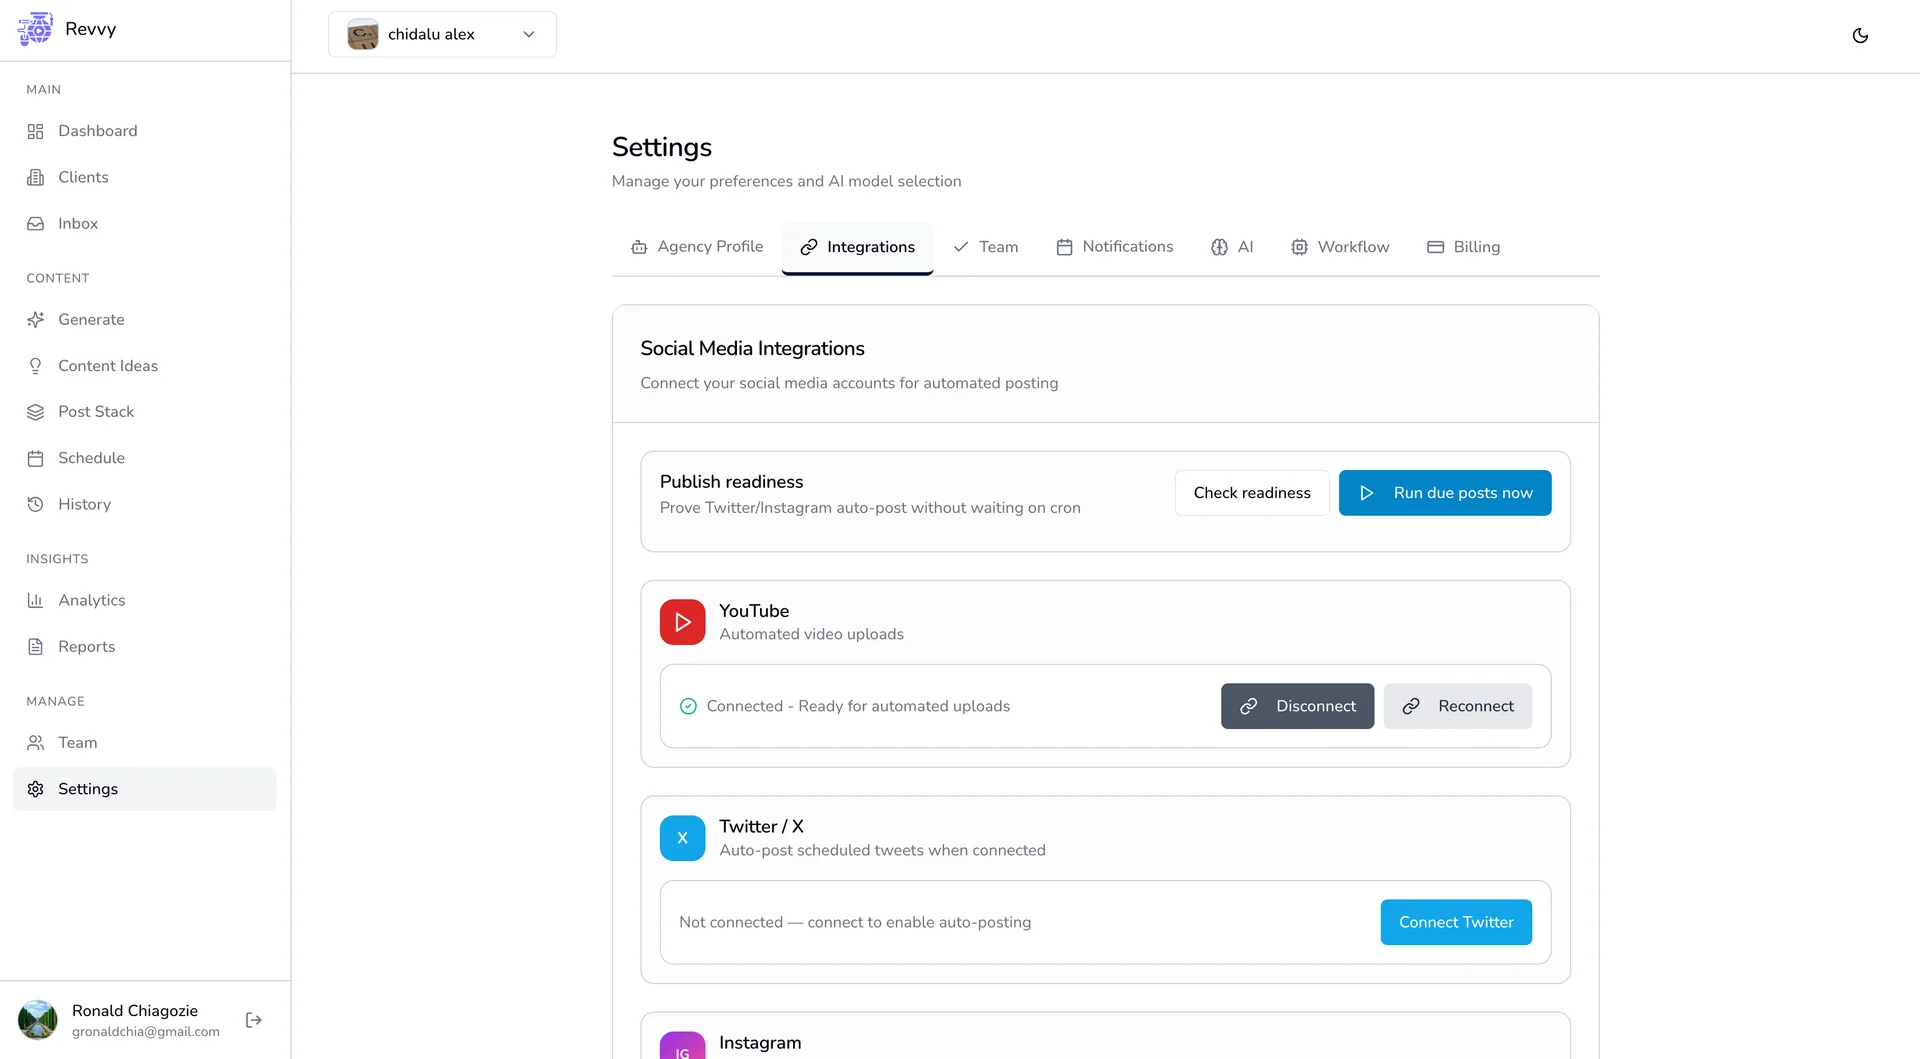Click the red YouTube logo icon
This screenshot has width=1920, height=1059.
pyautogui.click(x=682, y=622)
